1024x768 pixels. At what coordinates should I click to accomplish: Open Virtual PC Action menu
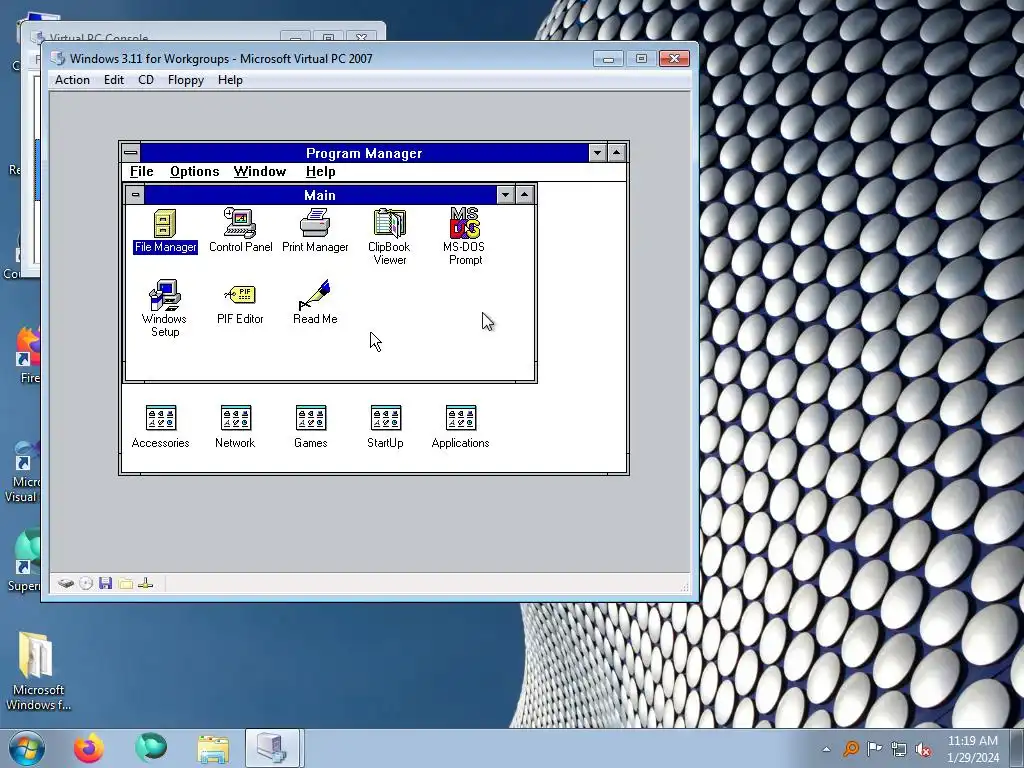click(x=72, y=80)
